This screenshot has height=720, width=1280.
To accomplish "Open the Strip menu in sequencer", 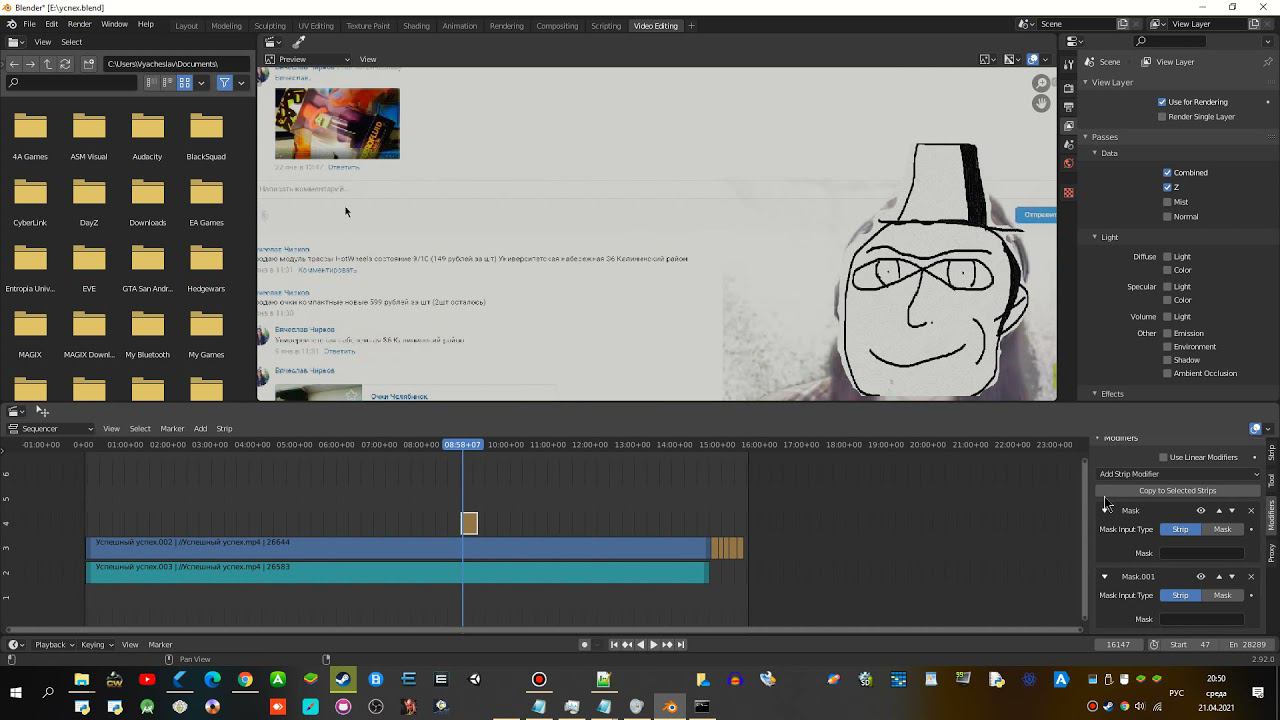I will tap(224, 429).
